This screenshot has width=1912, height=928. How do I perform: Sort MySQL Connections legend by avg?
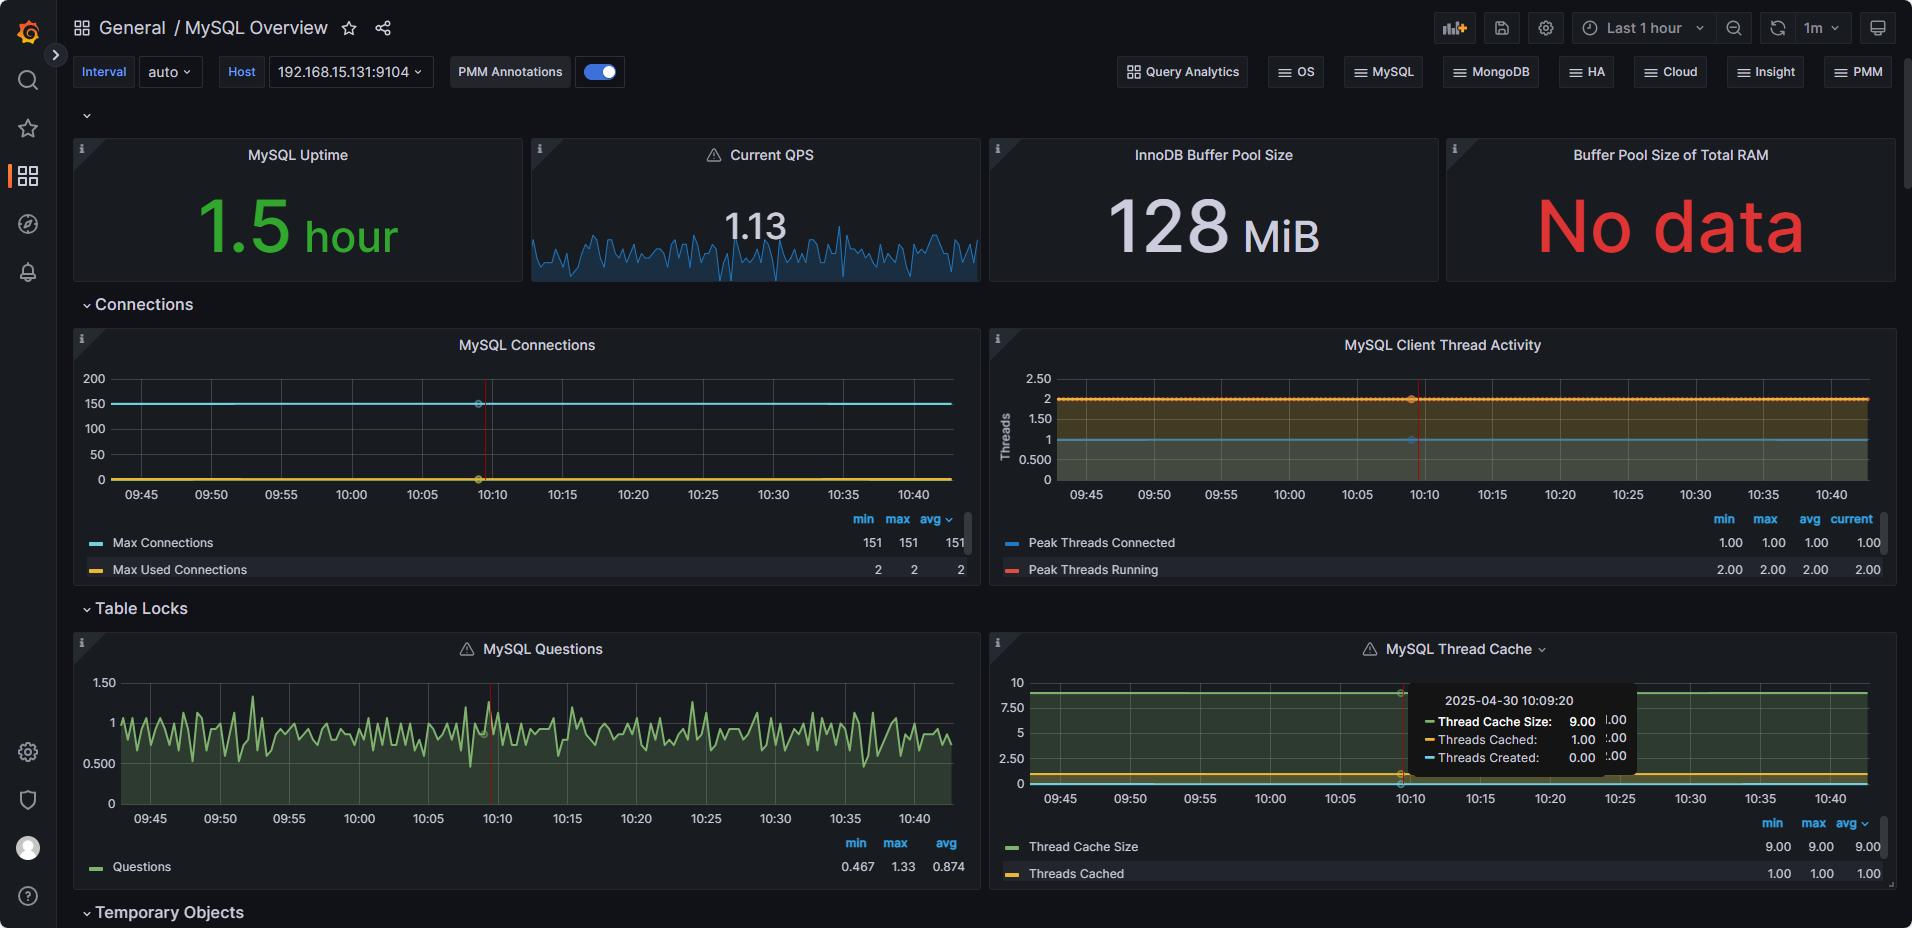point(936,519)
